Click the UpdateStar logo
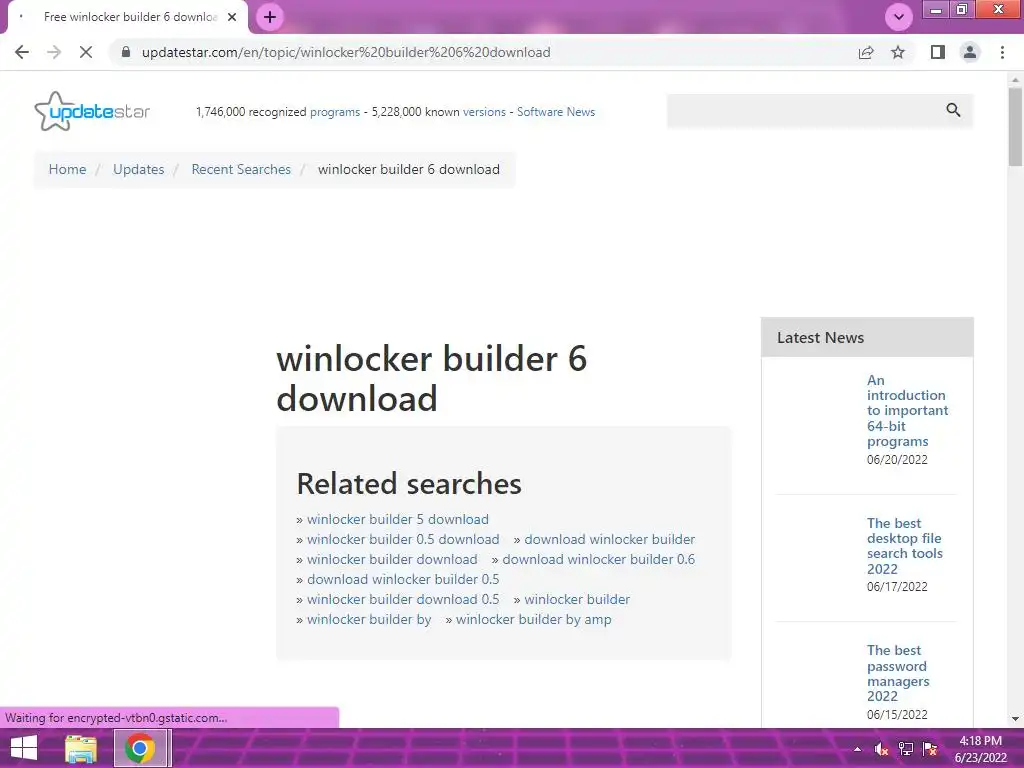The height and width of the screenshot is (768, 1024). [92, 112]
